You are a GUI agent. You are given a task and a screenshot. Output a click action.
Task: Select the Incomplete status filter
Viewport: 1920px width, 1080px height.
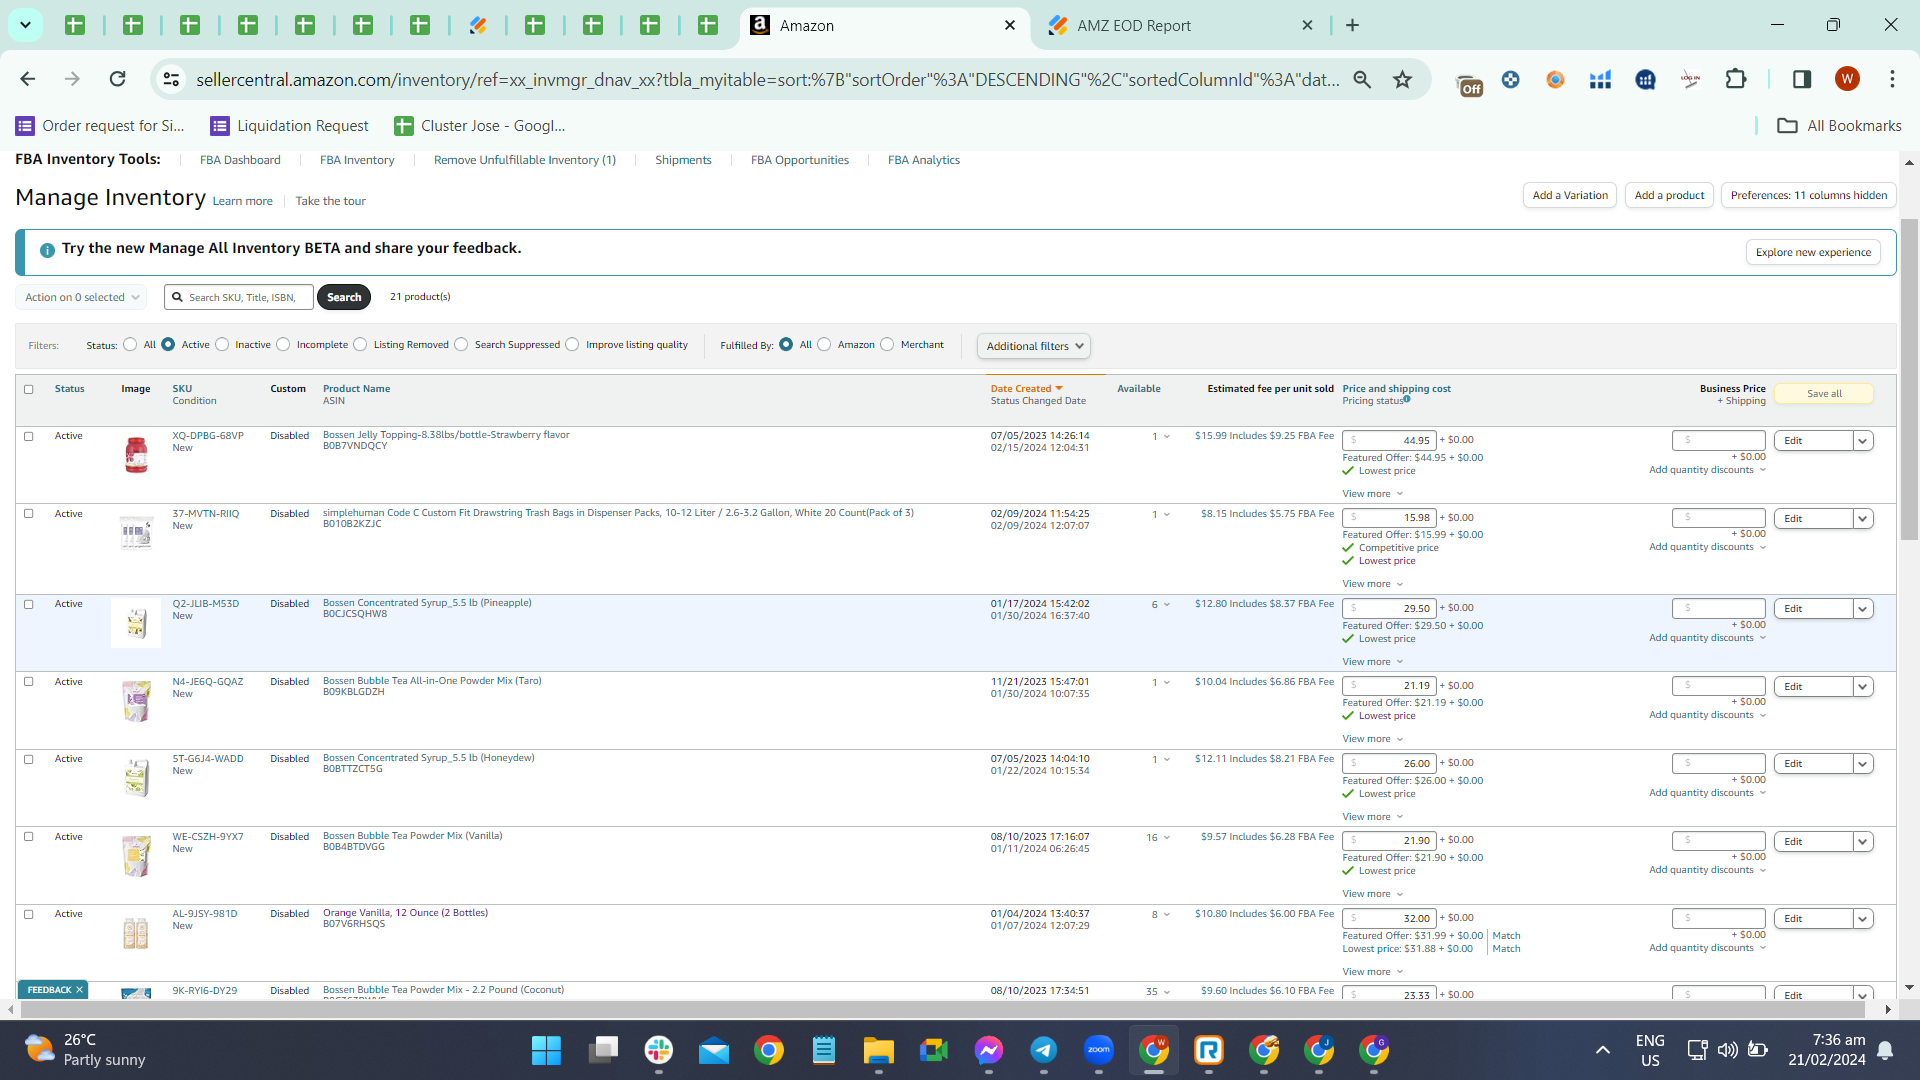[283, 345]
